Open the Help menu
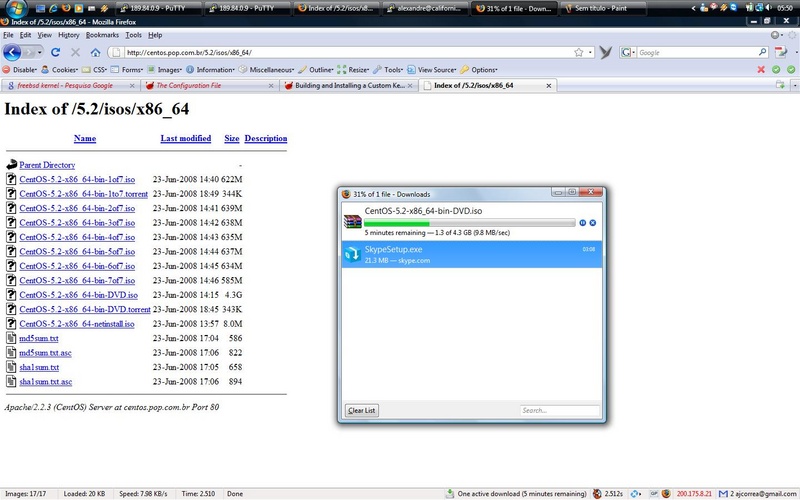Image resolution: width=800 pixels, height=500 pixels. point(155,35)
